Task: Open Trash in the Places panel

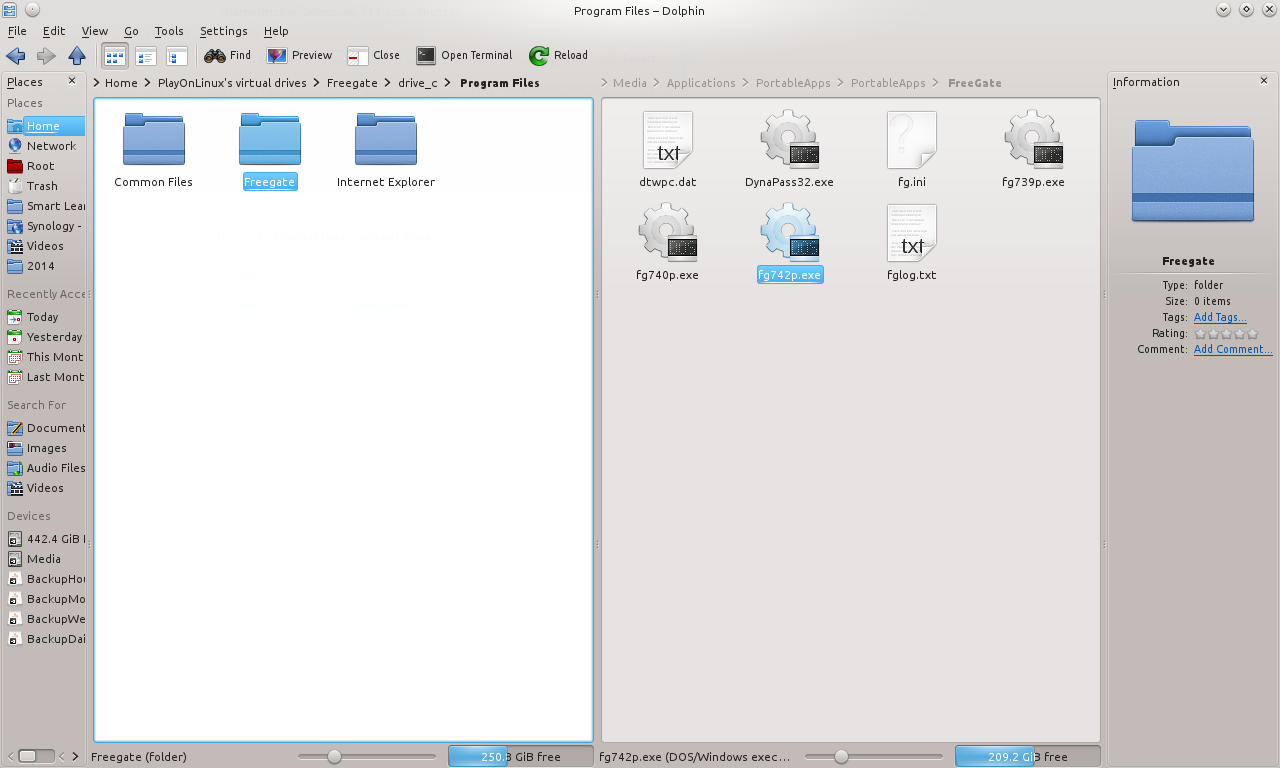Action: point(44,186)
